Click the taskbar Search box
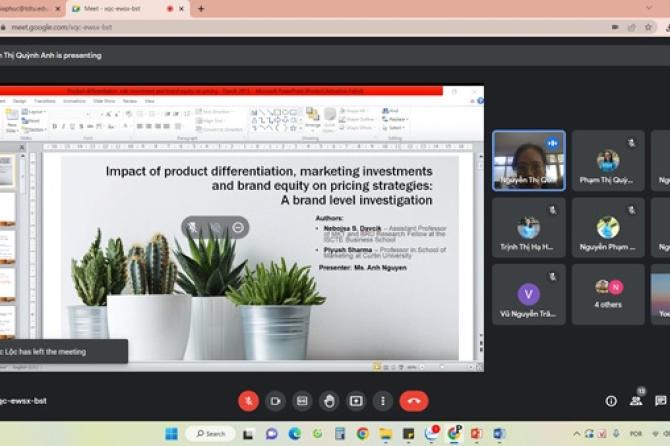 coord(210,434)
